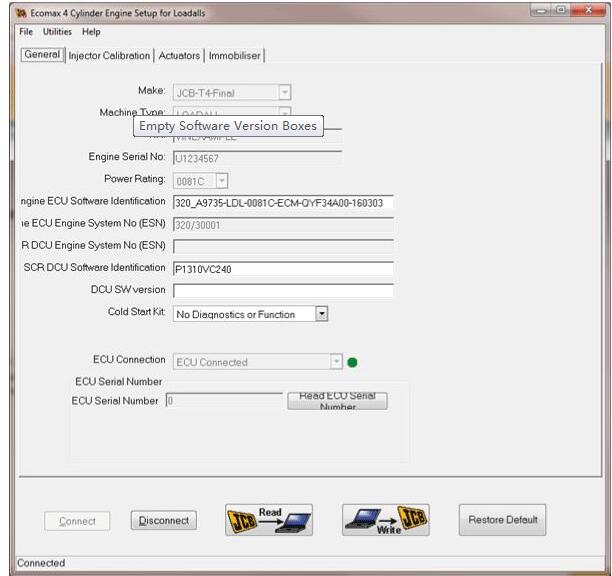Screen dimensions: 612x576
Task: Click the Cold Start Kit label
Action: click(136, 312)
